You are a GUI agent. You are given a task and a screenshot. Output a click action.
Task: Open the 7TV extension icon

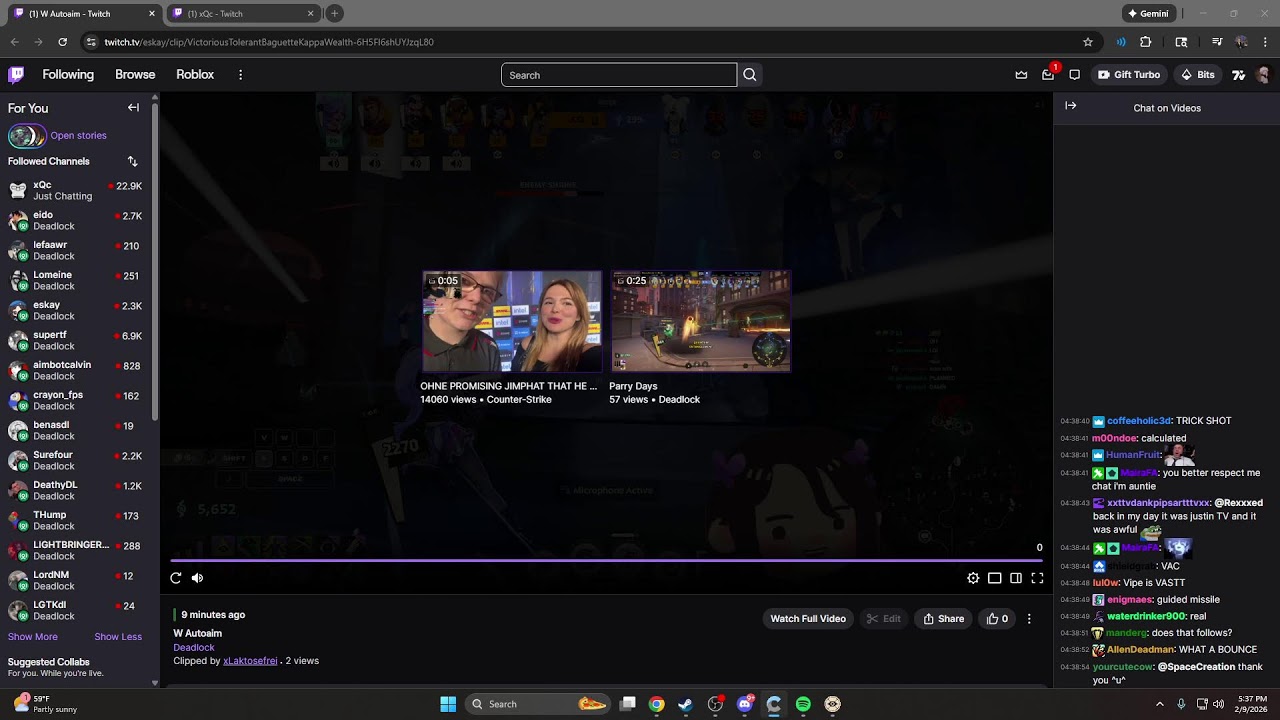pyautogui.click(x=1238, y=75)
